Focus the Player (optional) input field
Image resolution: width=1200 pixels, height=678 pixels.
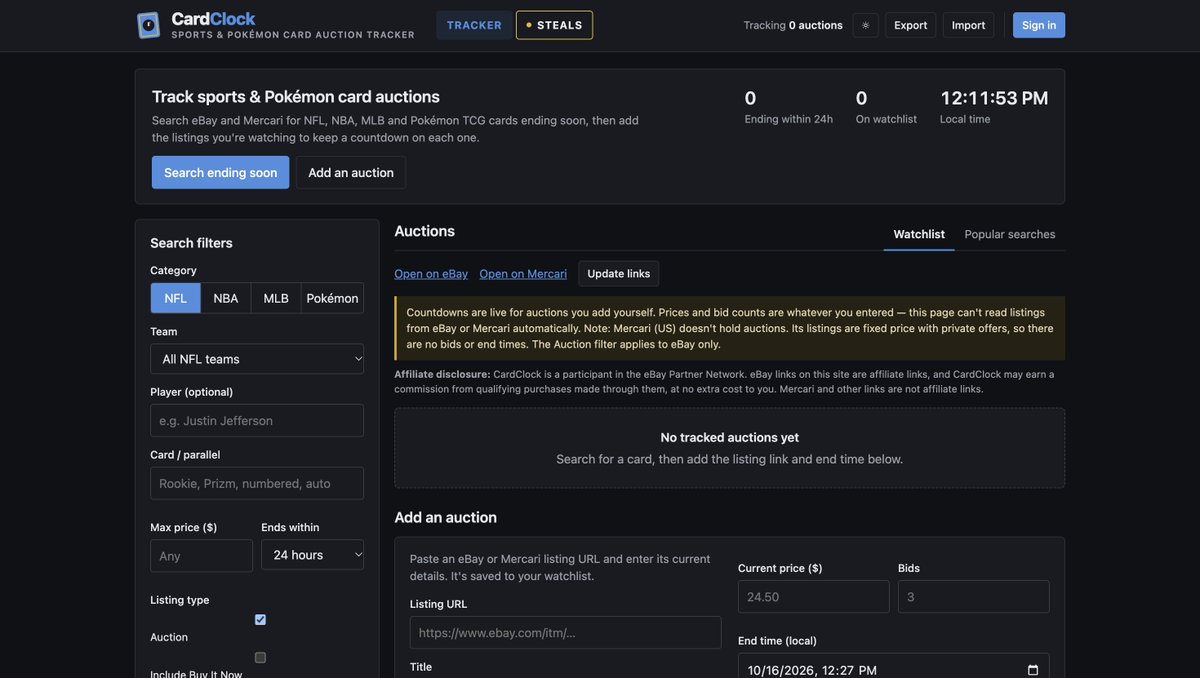tap(257, 421)
